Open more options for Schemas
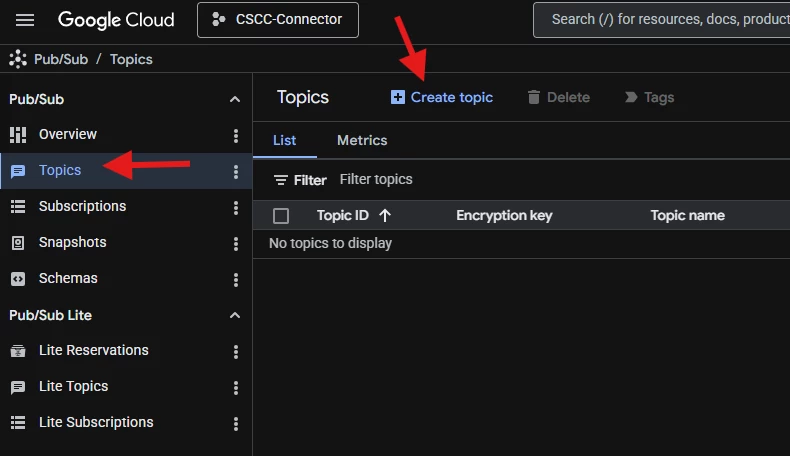The height and width of the screenshot is (456, 790). pos(236,280)
